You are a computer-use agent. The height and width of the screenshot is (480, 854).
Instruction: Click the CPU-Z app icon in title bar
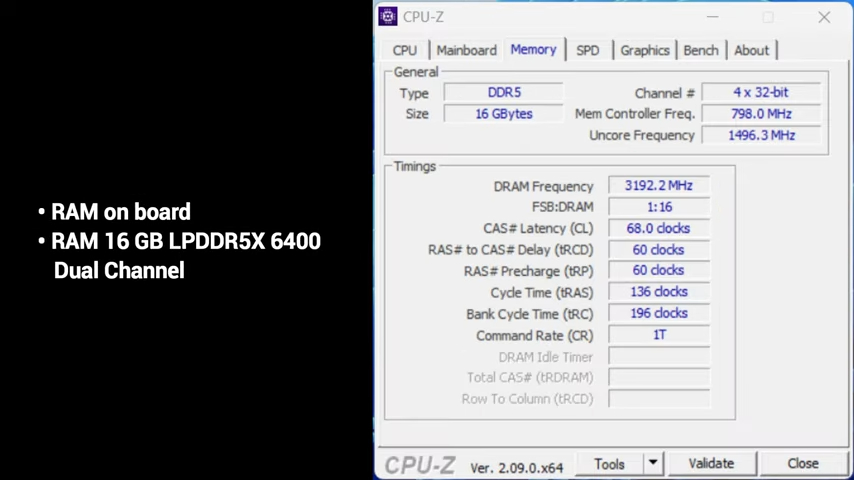click(x=388, y=17)
